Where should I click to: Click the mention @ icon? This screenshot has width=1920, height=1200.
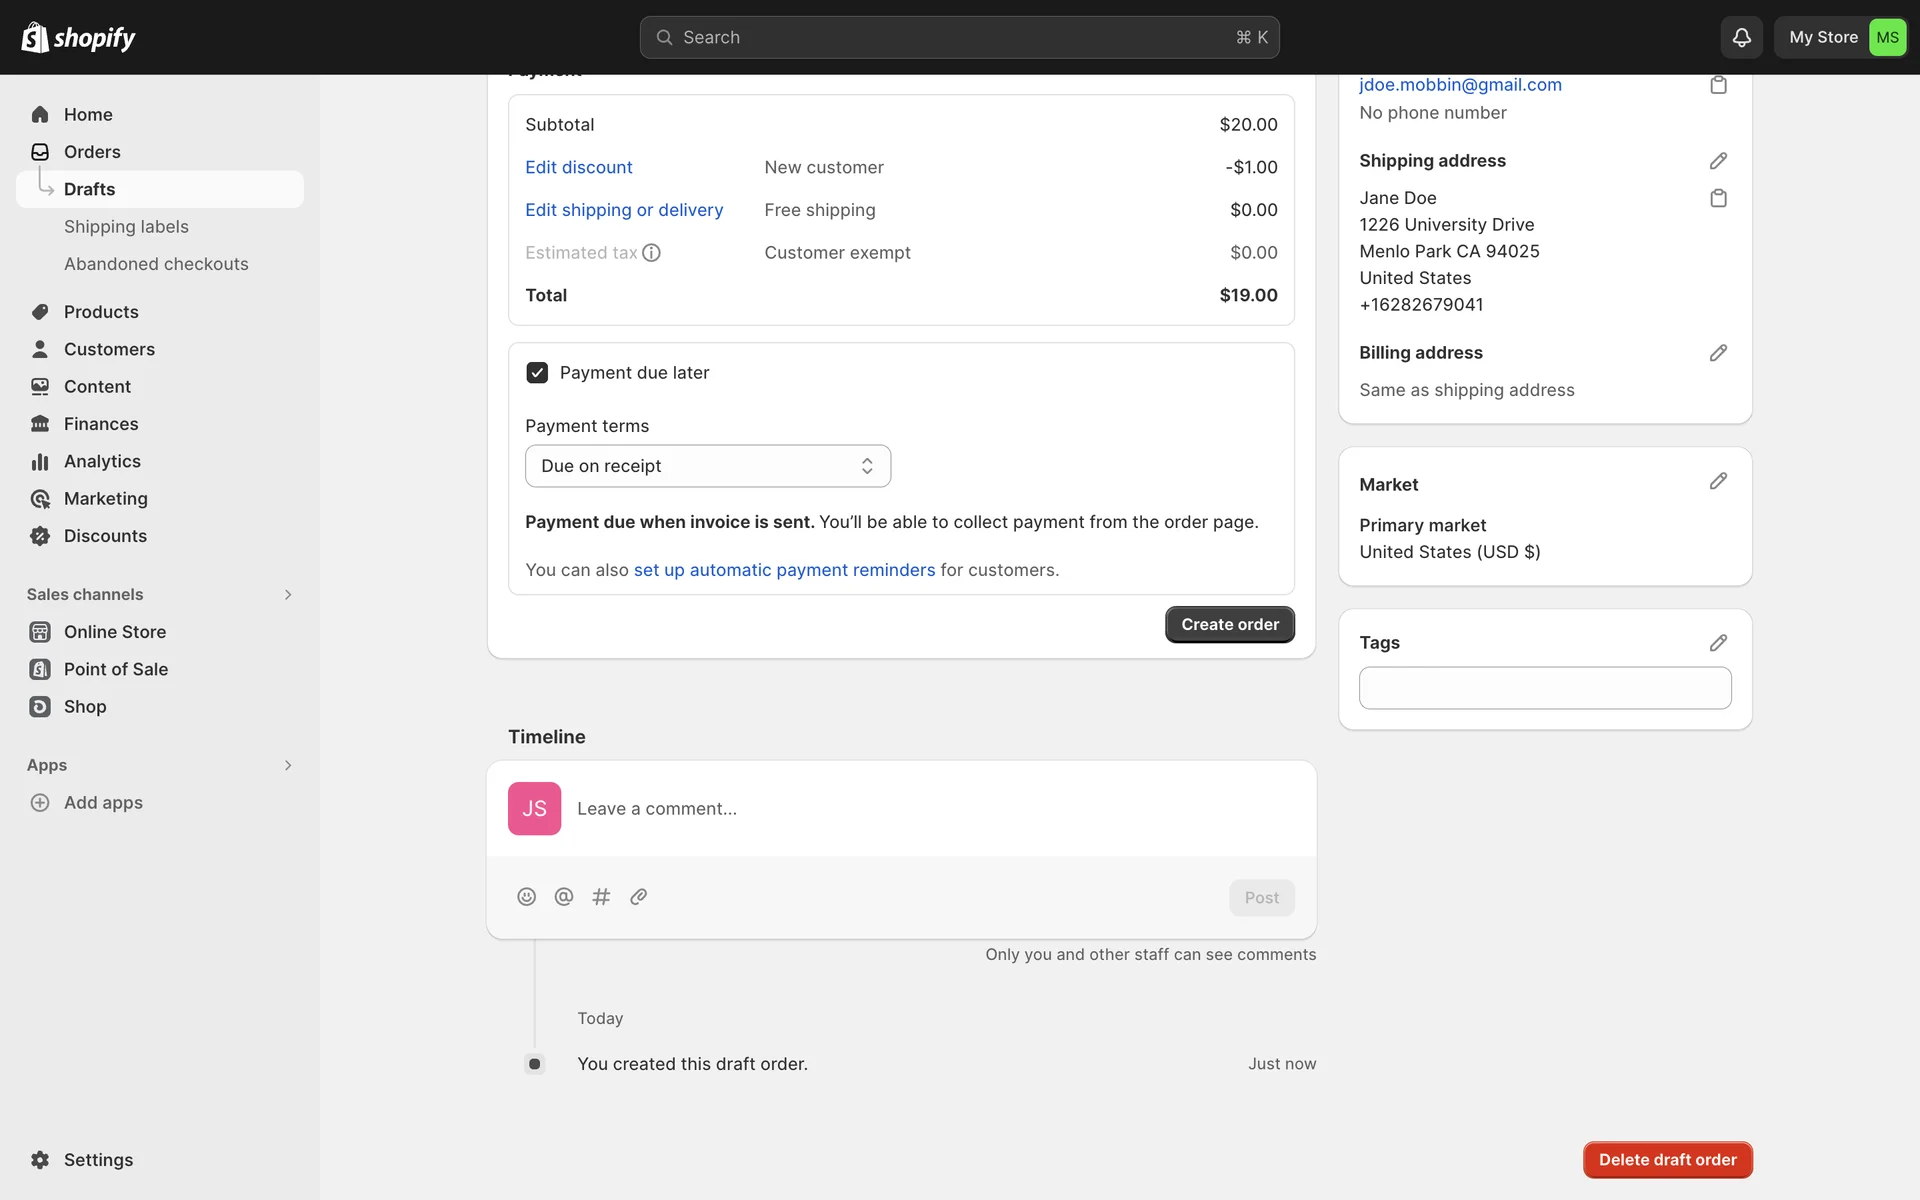point(564,897)
